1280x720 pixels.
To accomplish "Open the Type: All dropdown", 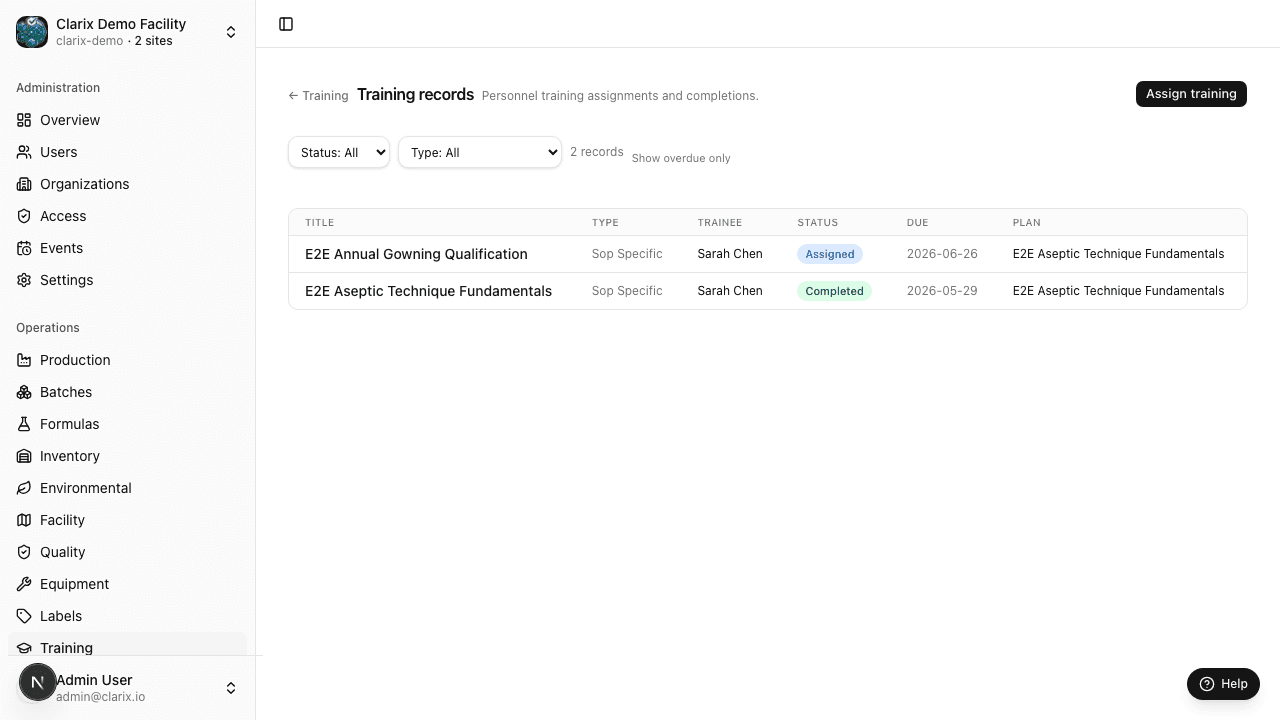I will pyautogui.click(x=480, y=152).
